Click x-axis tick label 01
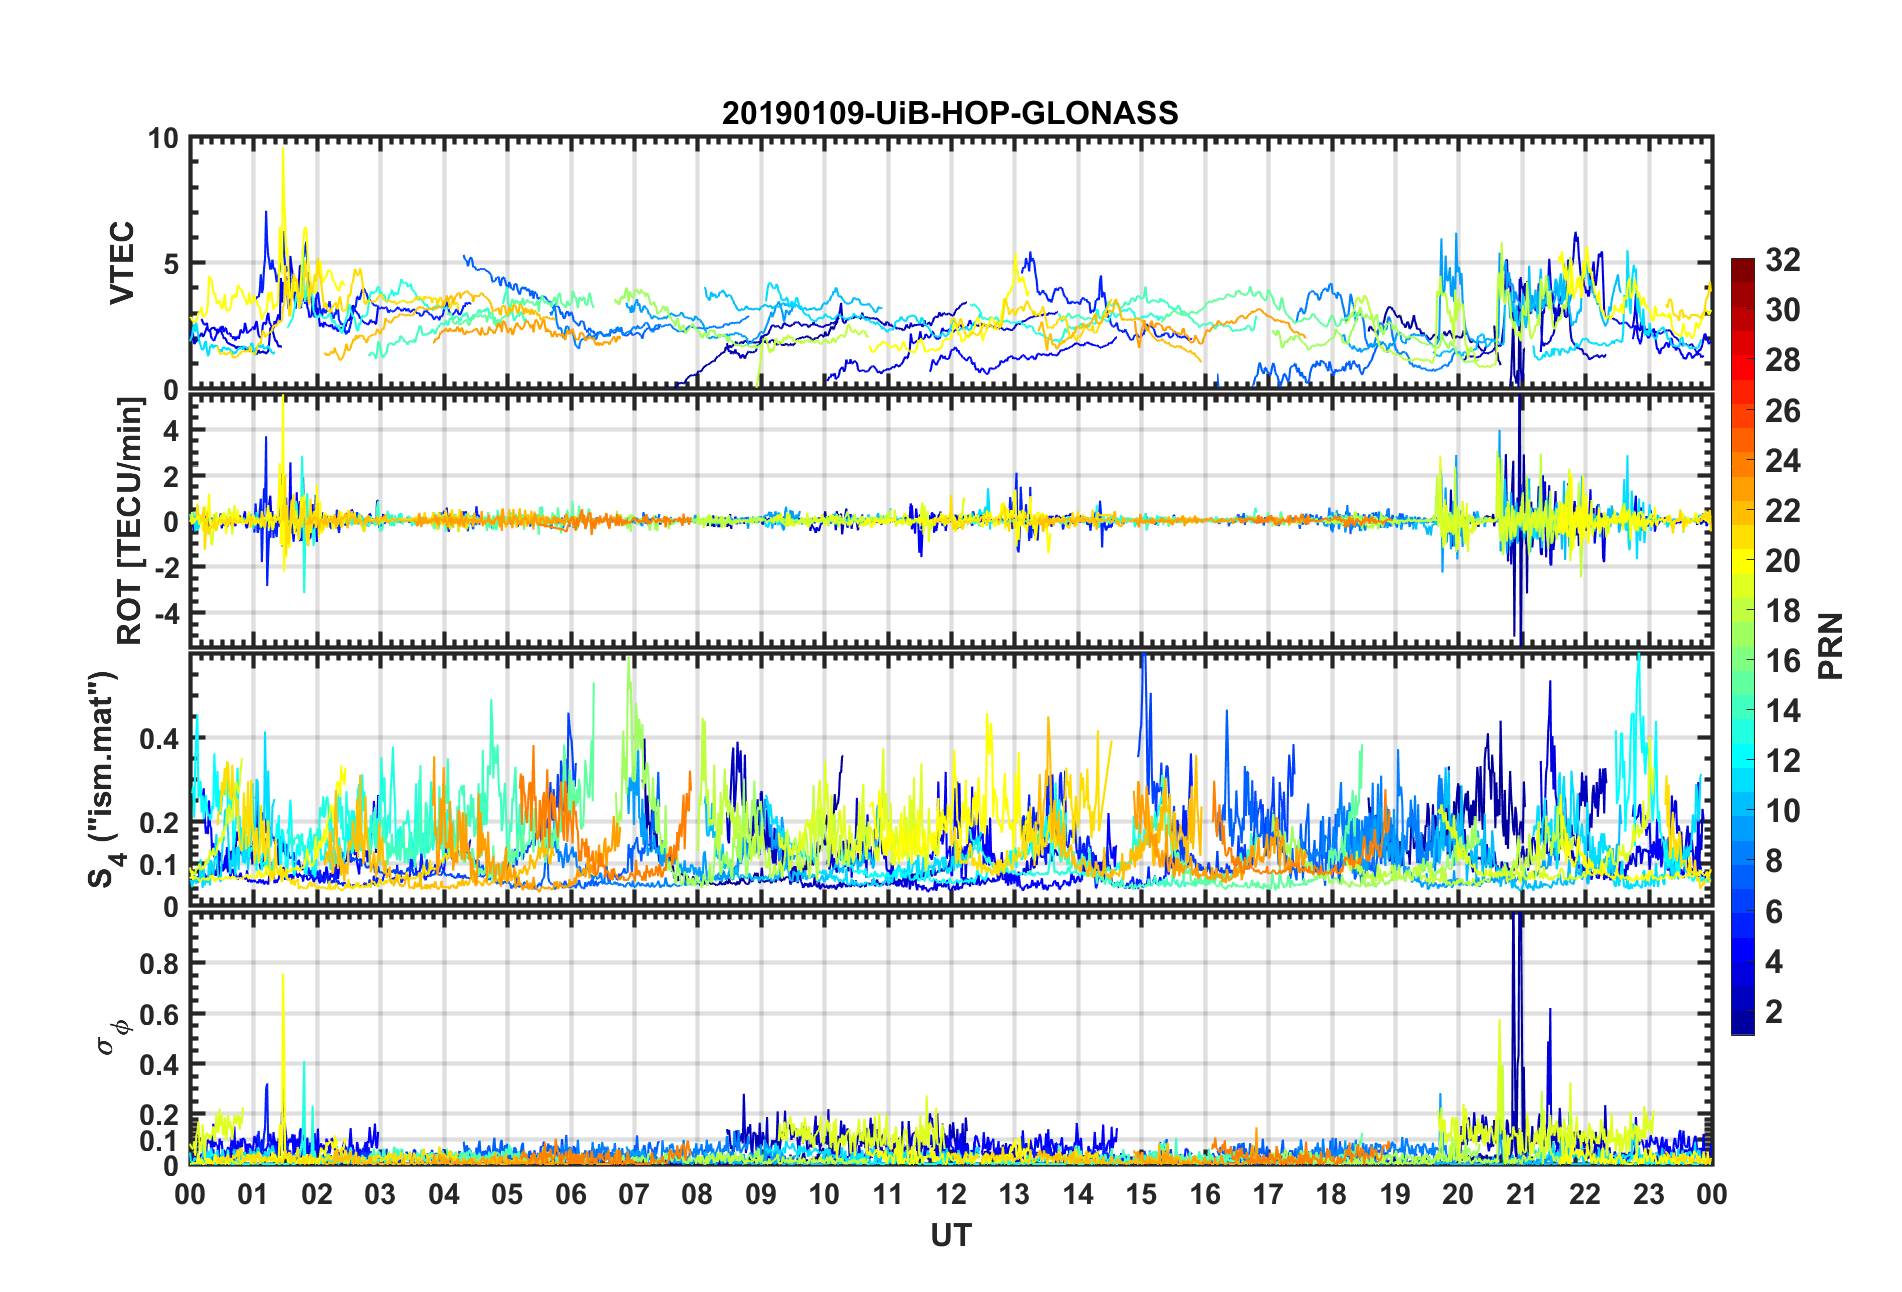 [x=253, y=1194]
